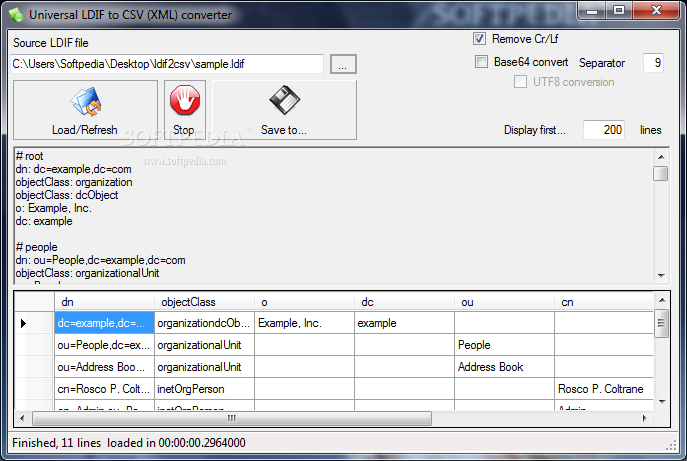Screen dimensions: 687x461
Task: Click the grid horizontal scroll right arrow
Action: 645,418
